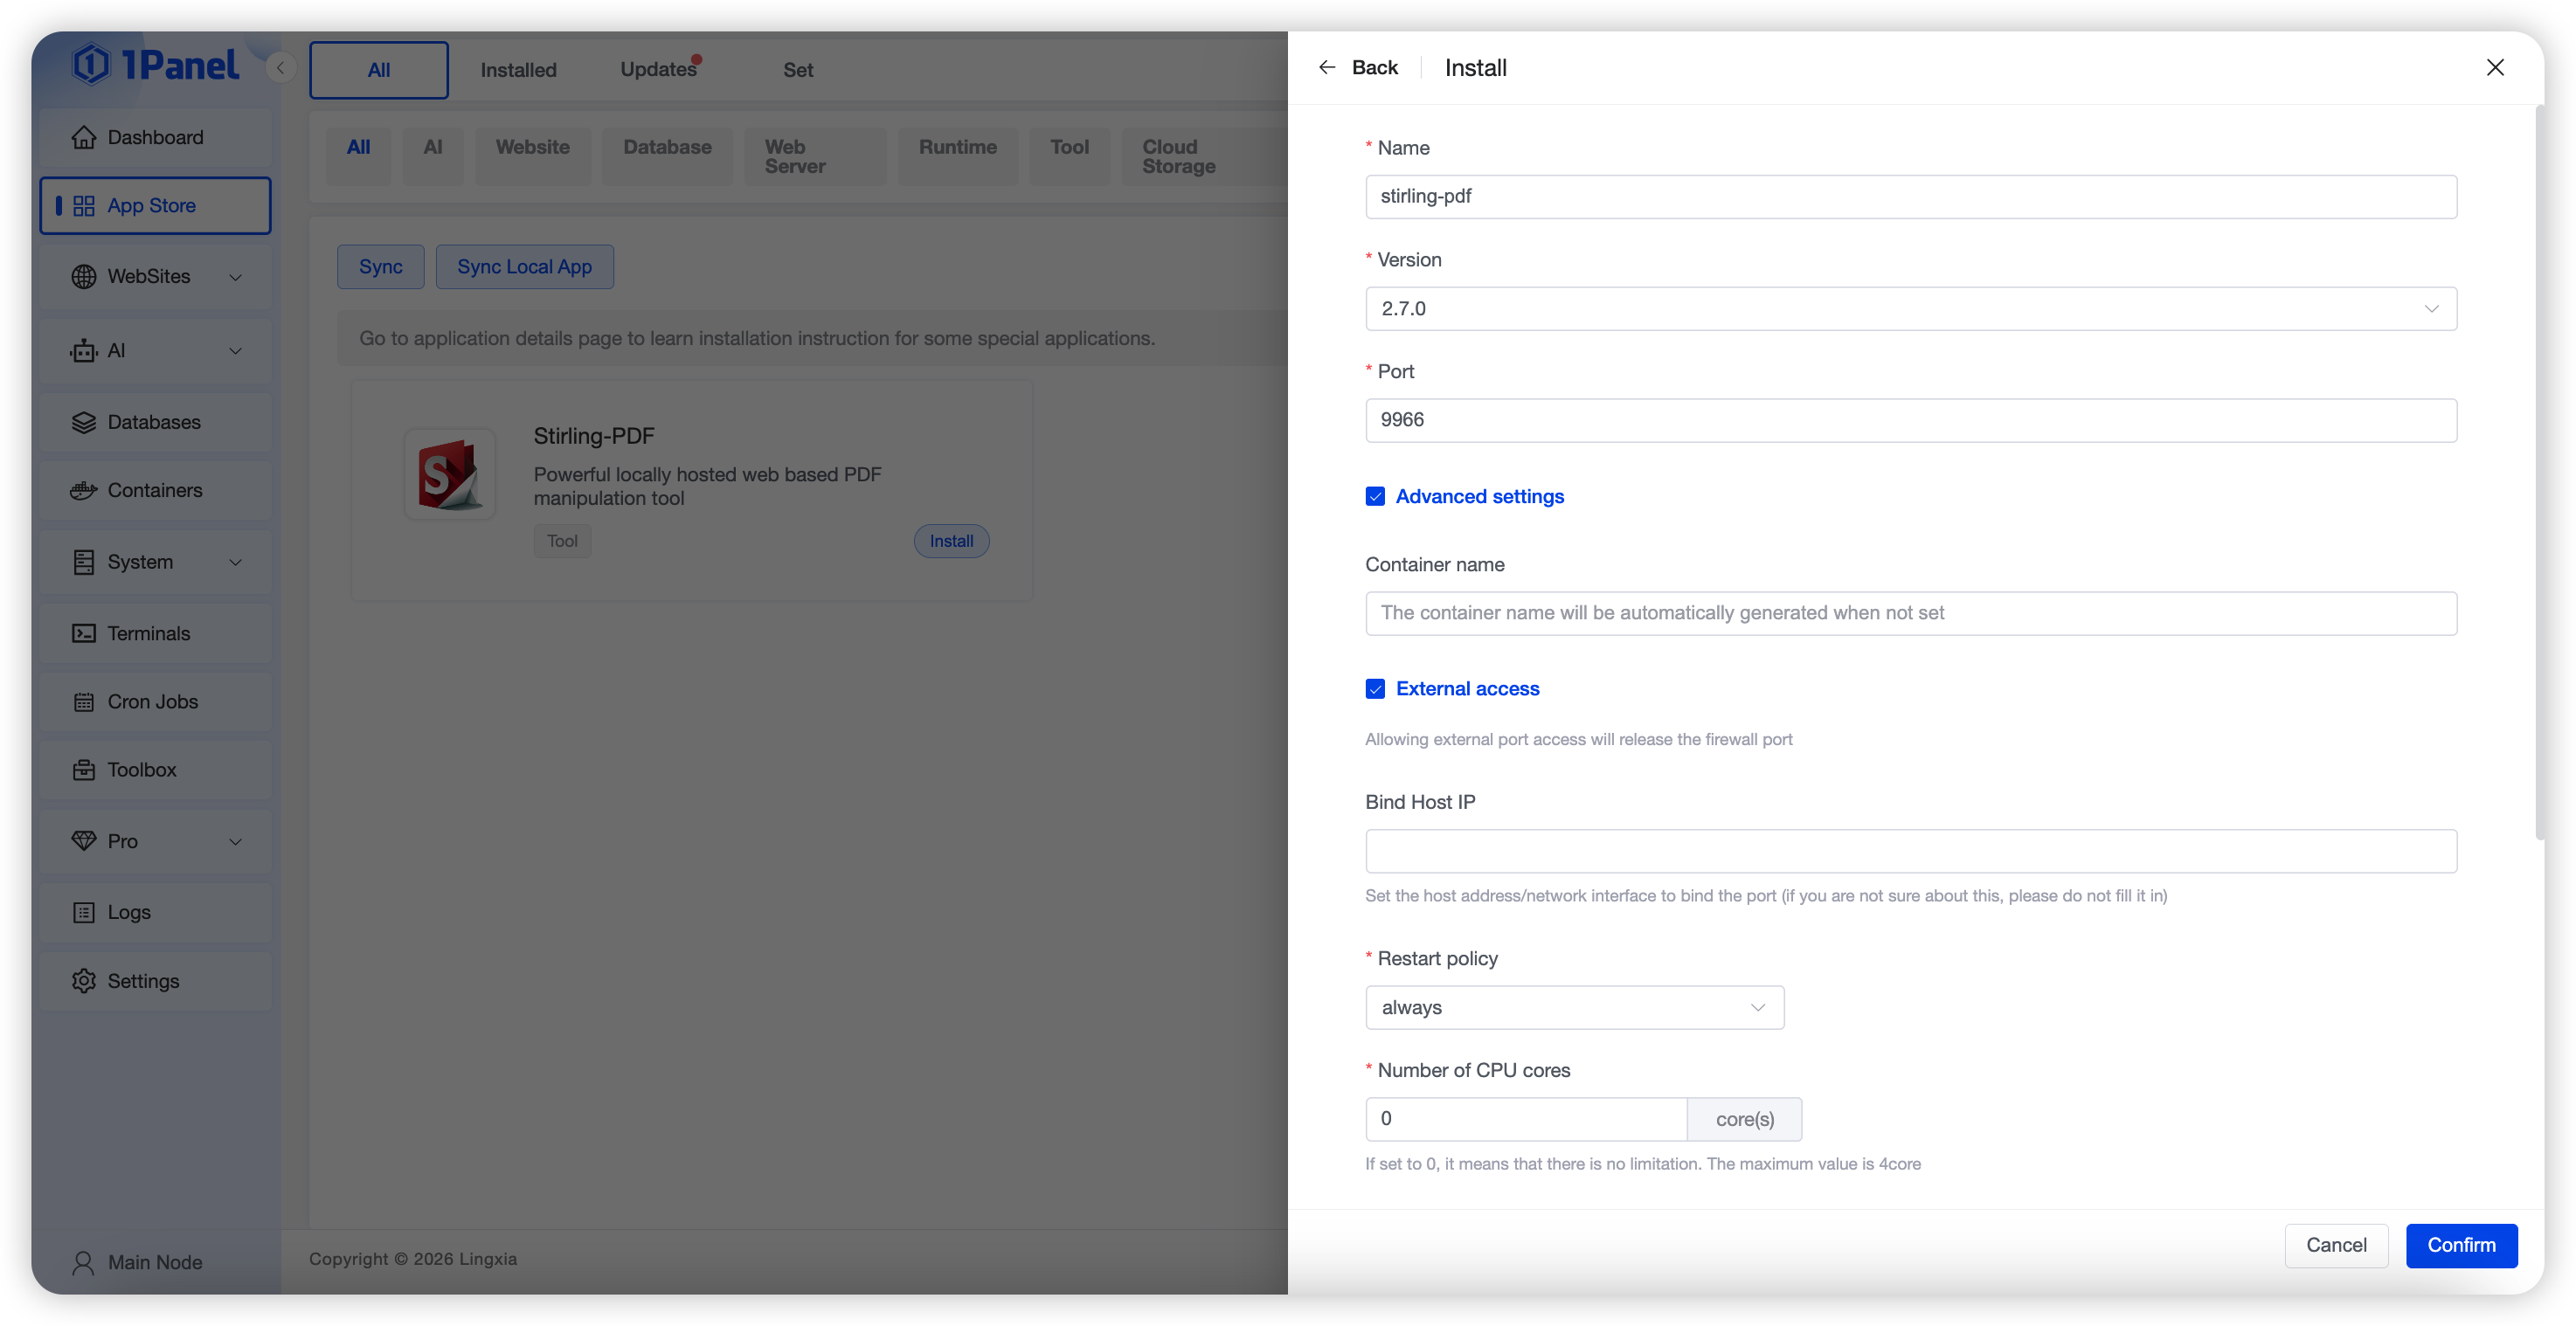Click the Terminals icon in sidebar

(84, 633)
